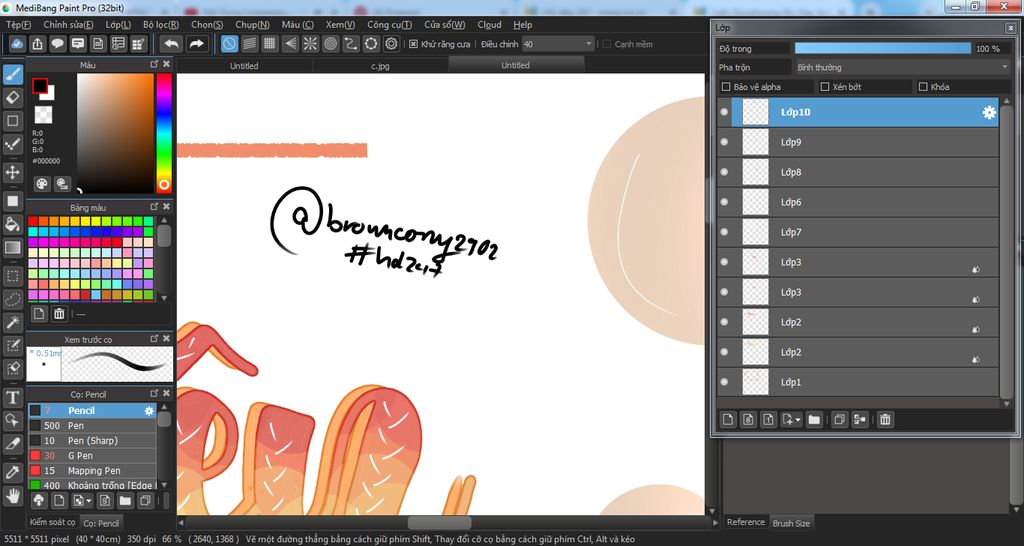
Task: Toggle the Khử răng cưa checkbox
Action: pos(413,44)
